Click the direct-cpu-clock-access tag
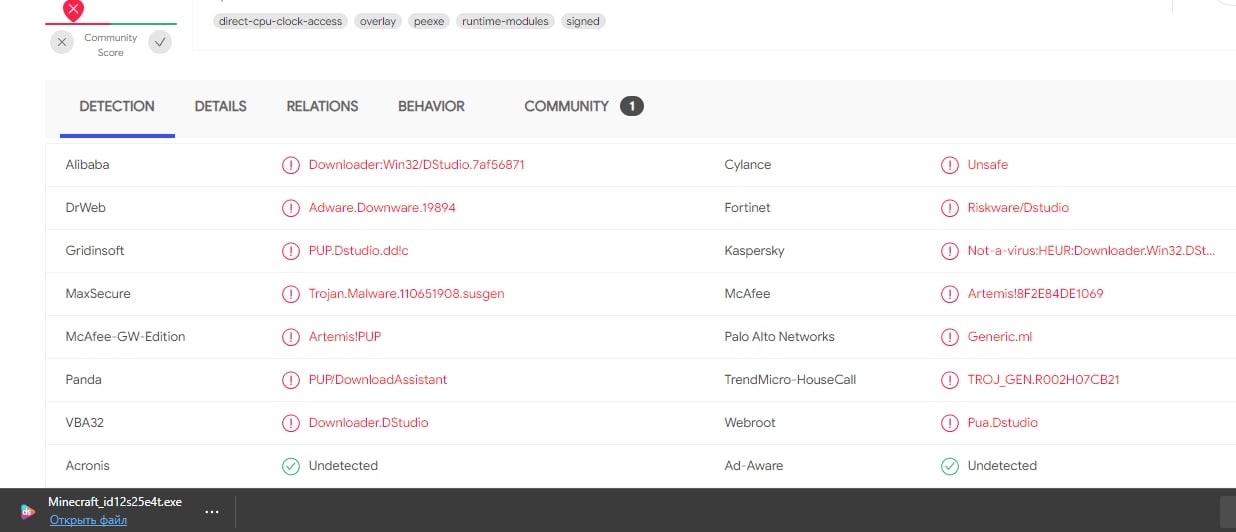The height and width of the screenshot is (532, 1236). click(x=280, y=21)
